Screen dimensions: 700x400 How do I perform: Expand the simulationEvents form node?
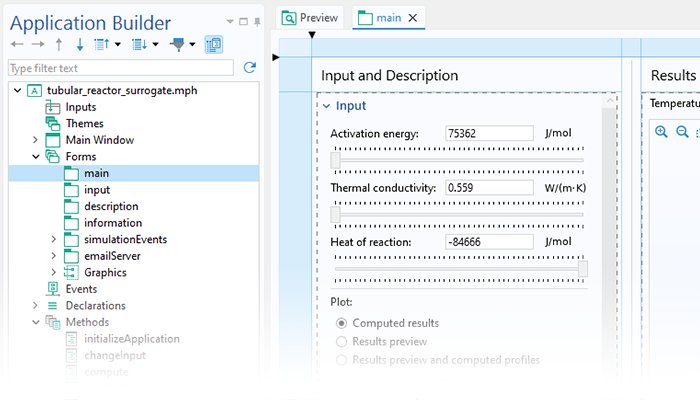54,240
